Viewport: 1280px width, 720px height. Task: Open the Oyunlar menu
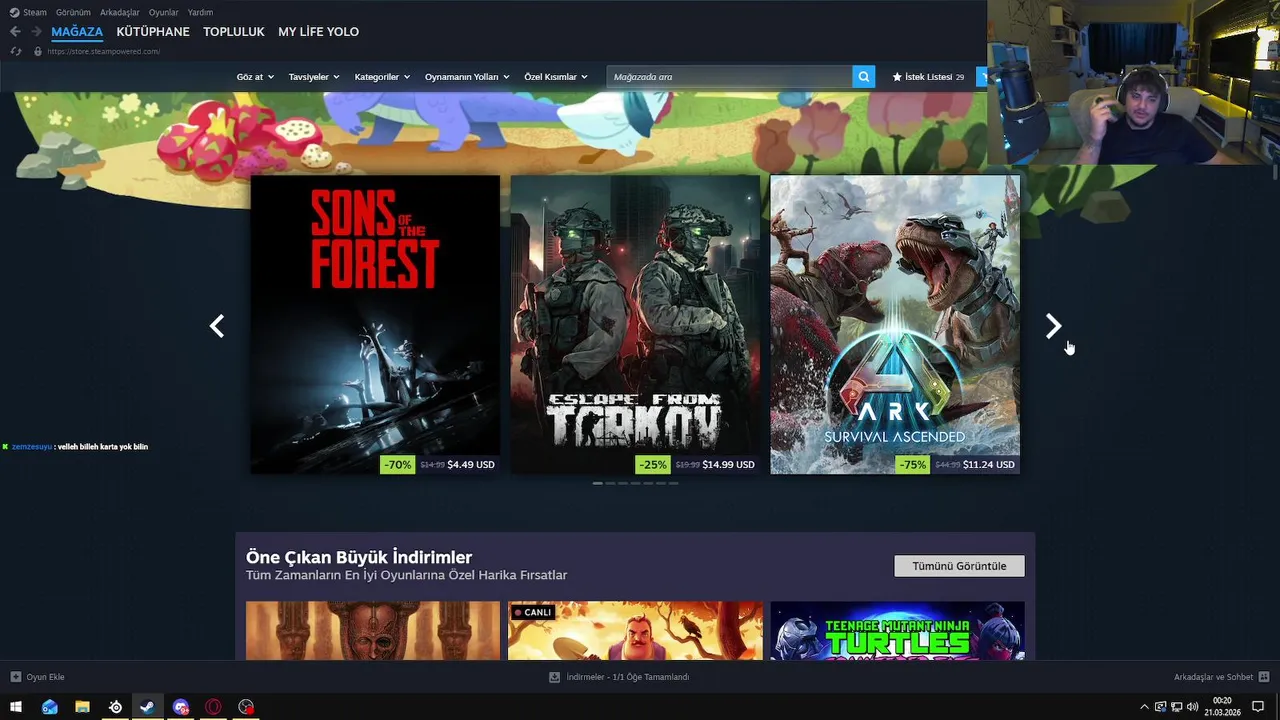(163, 12)
